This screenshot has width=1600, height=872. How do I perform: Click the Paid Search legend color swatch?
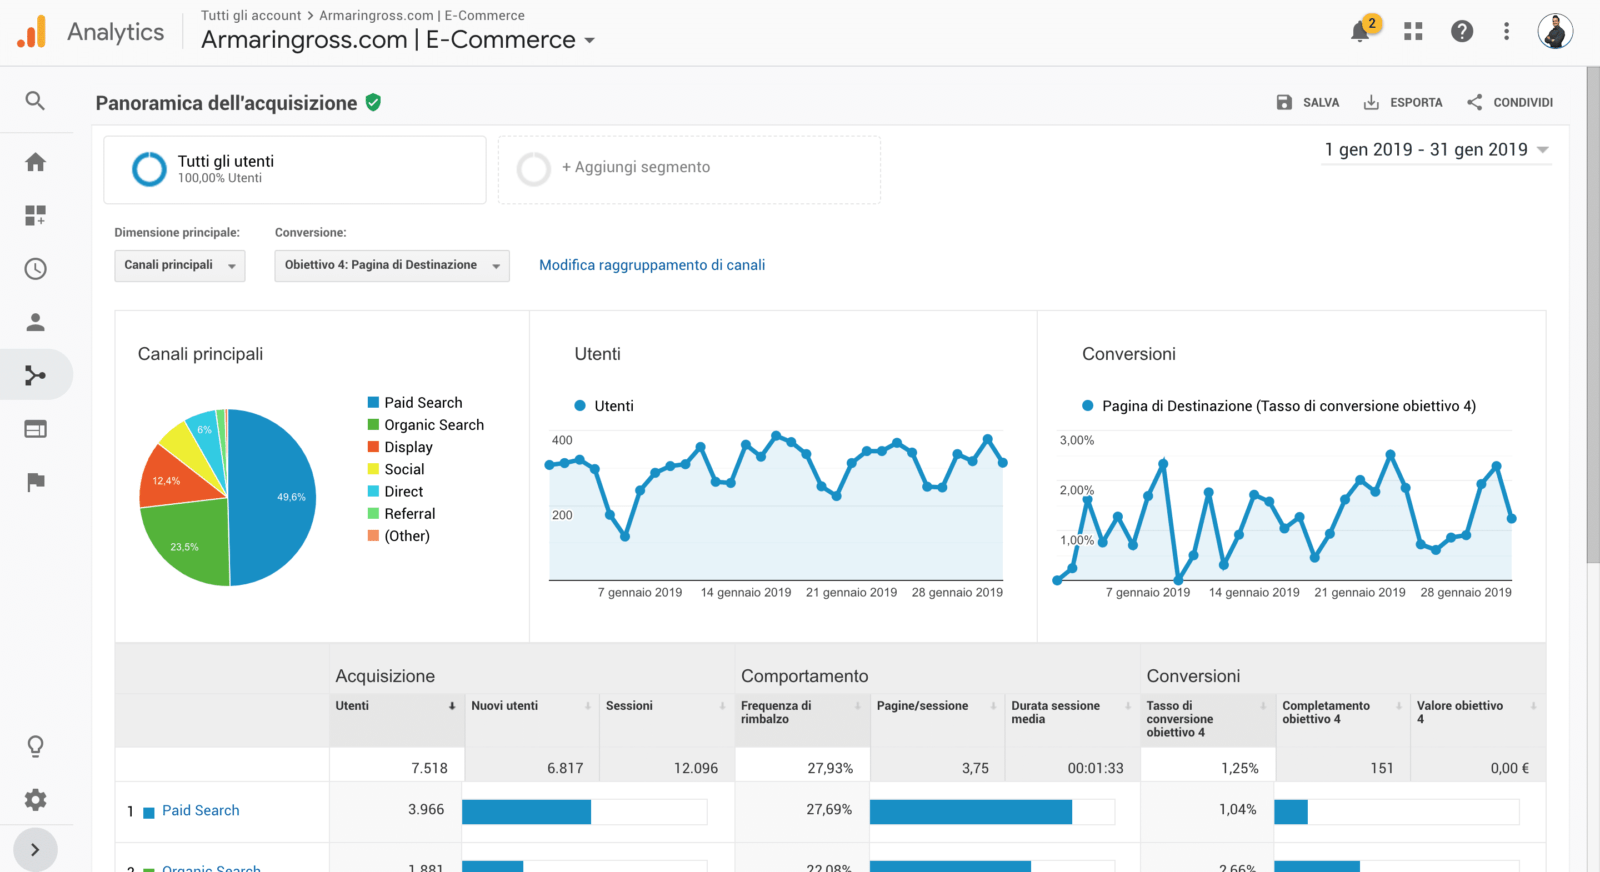pos(373,403)
